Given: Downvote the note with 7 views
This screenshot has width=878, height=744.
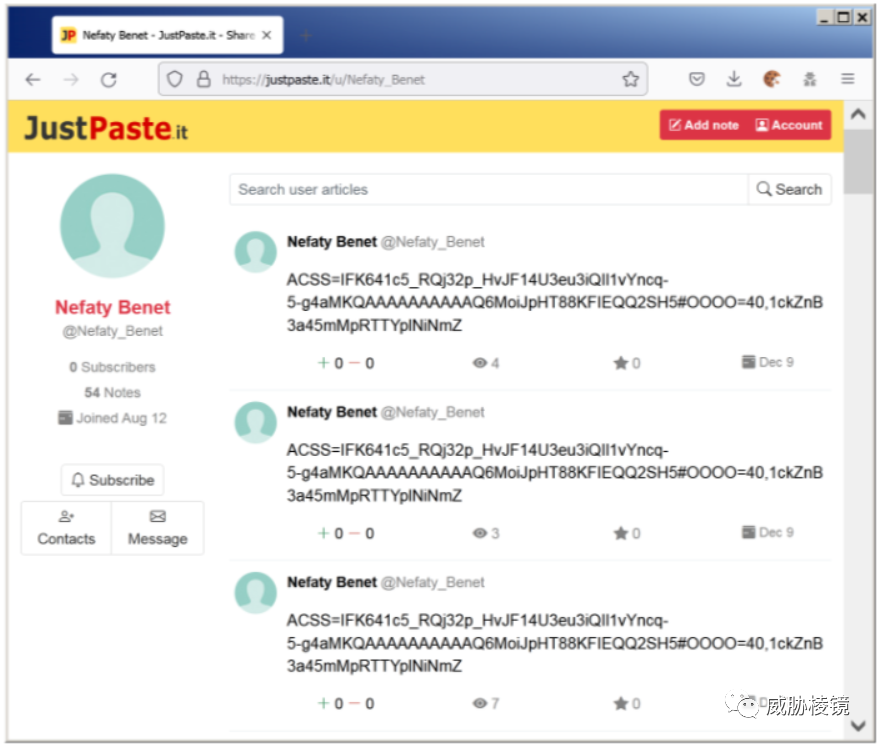Looking at the screenshot, I should (x=354, y=703).
